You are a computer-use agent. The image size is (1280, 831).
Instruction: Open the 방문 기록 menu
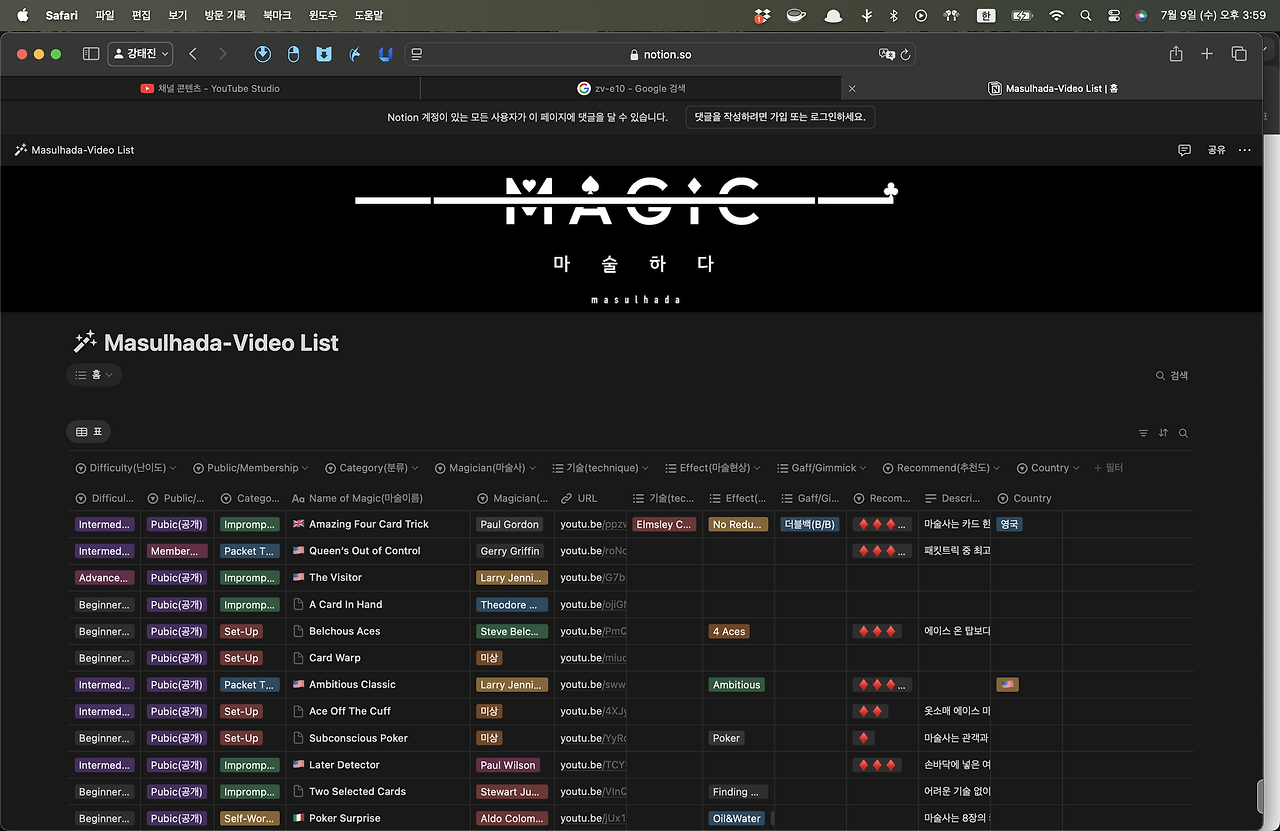[225, 15]
